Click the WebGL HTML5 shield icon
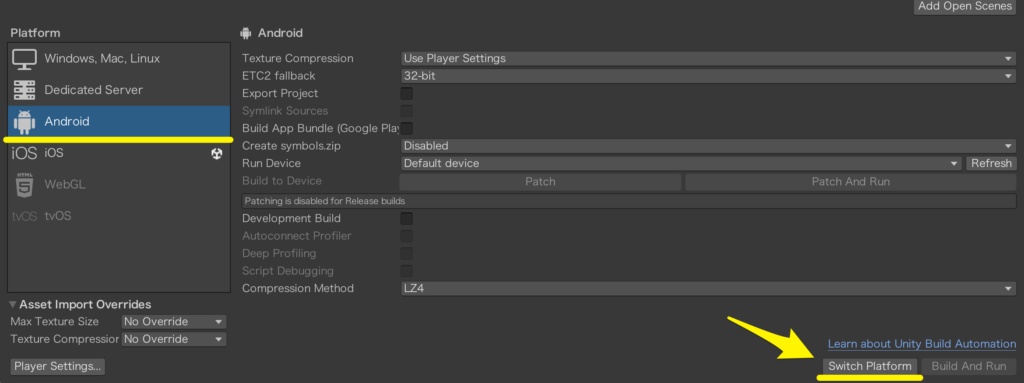The width and height of the screenshot is (1024, 383). tap(24, 184)
